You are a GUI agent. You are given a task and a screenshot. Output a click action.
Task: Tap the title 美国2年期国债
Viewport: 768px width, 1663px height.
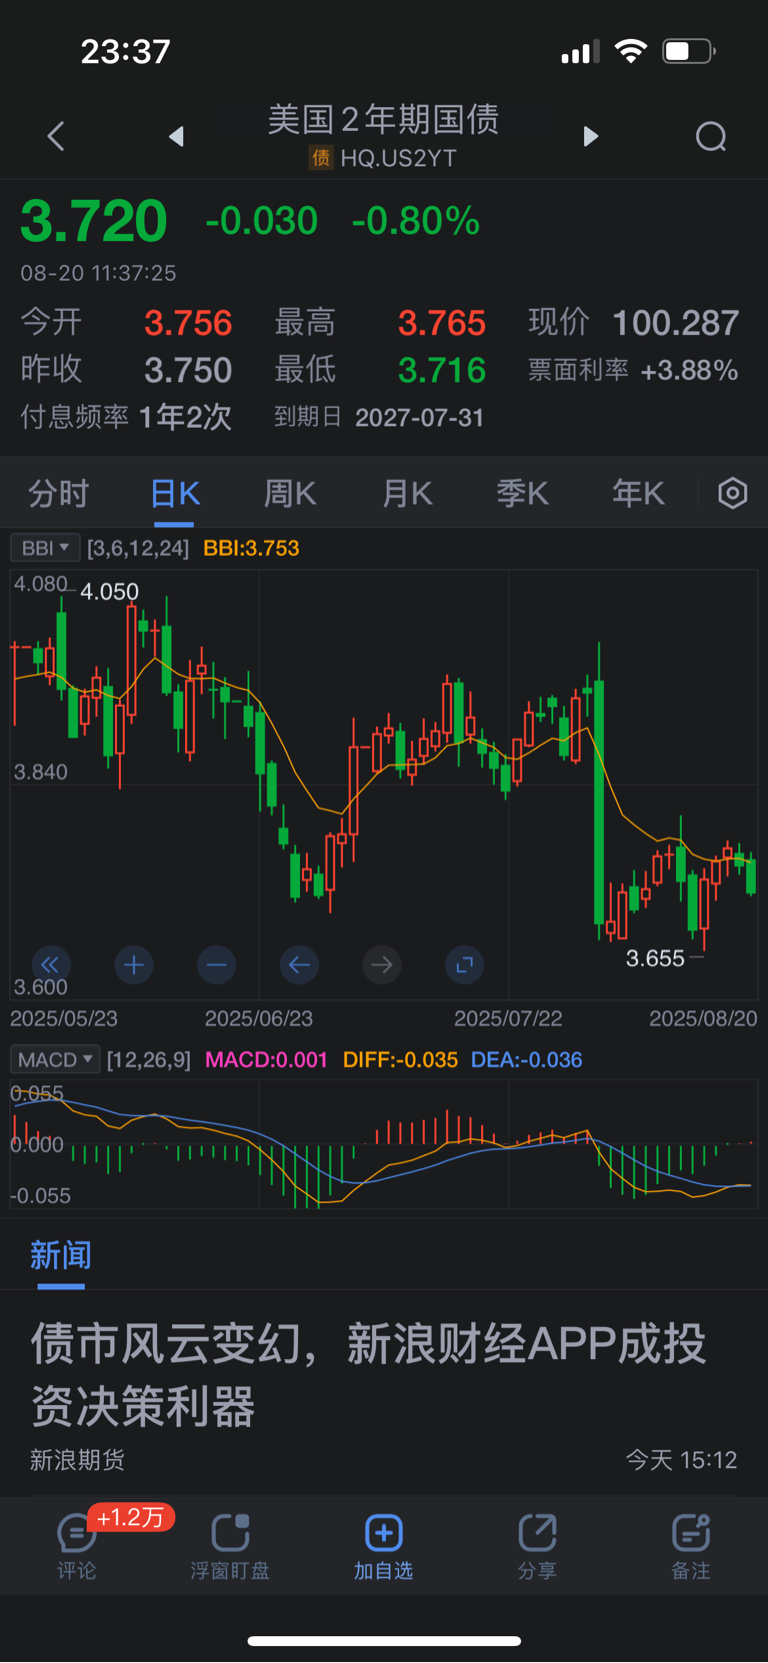(x=384, y=119)
